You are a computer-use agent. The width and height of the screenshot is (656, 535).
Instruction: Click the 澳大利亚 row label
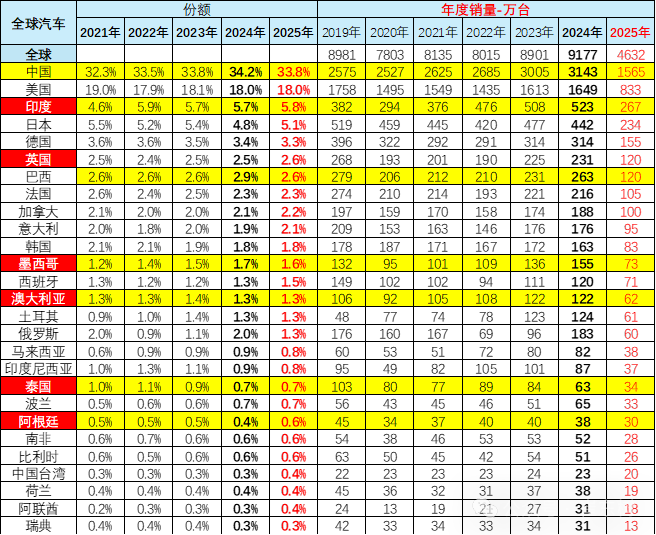pos(39,298)
